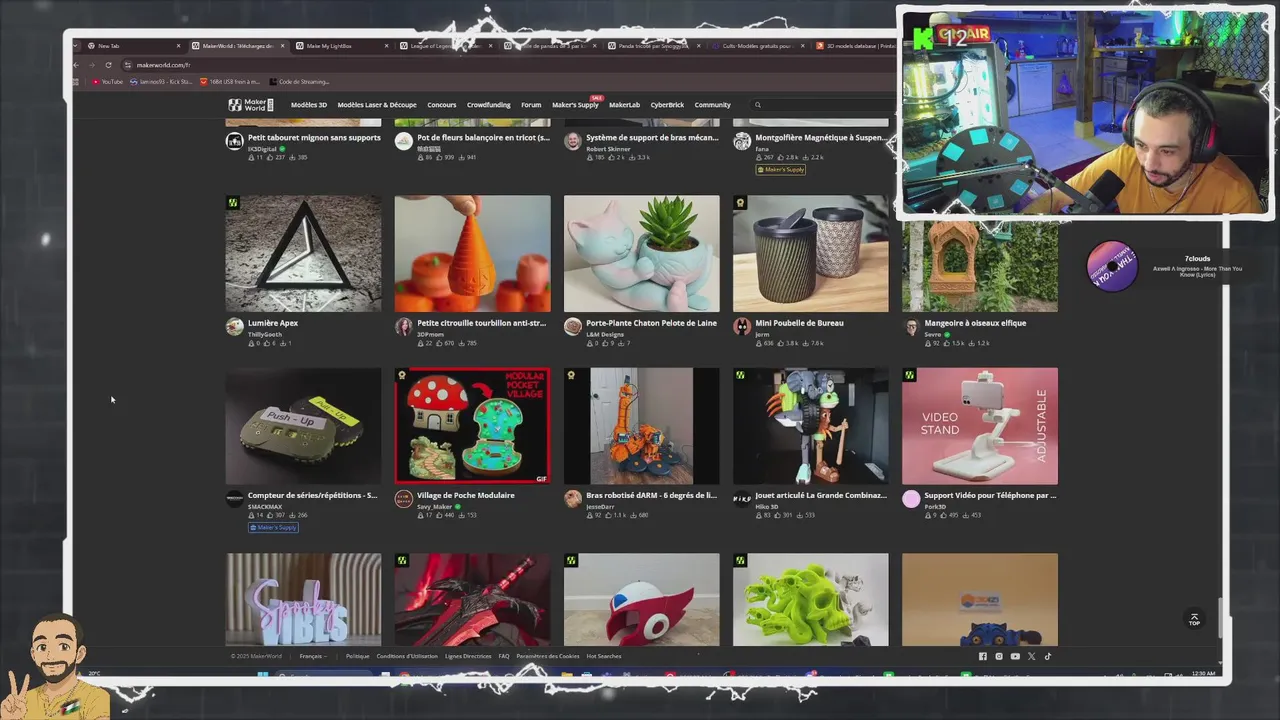Screen dimensions: 1280x720
Task: Open the Conditions d'Utilisation footer link
Action: (407, 656)
